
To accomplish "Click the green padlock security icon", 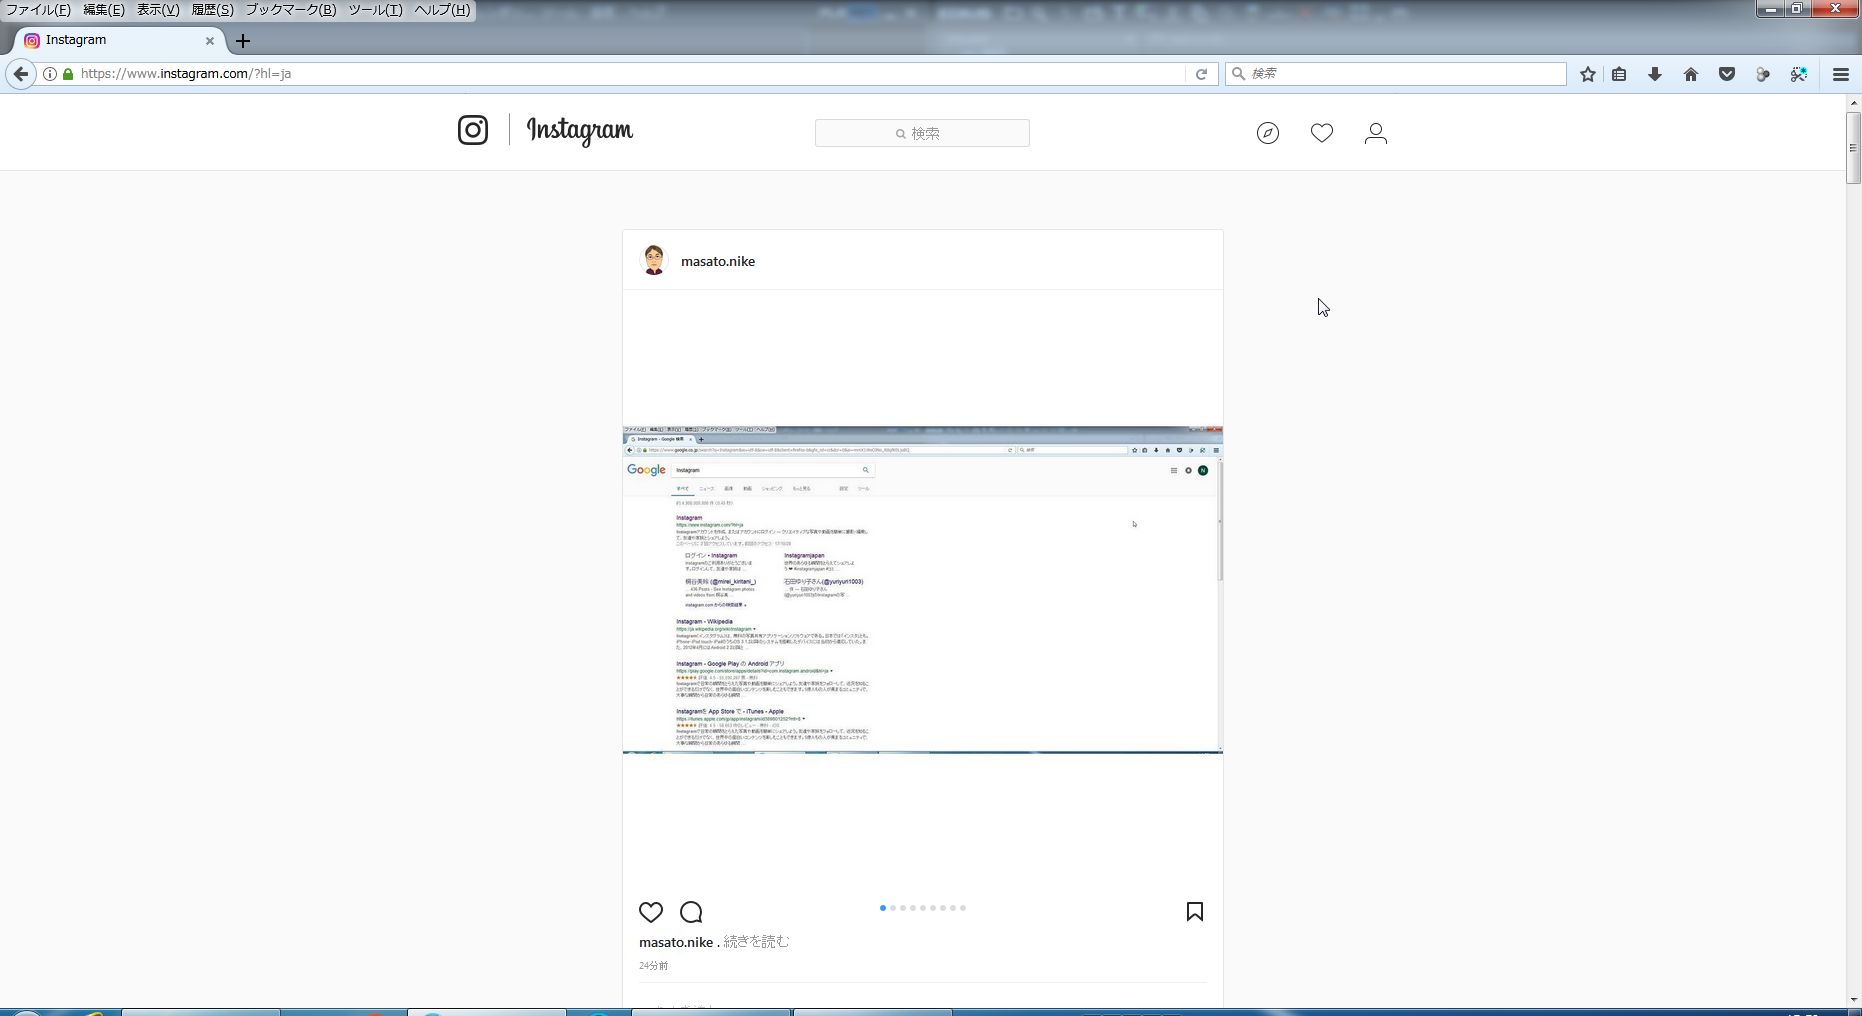I will coord(68,74).
